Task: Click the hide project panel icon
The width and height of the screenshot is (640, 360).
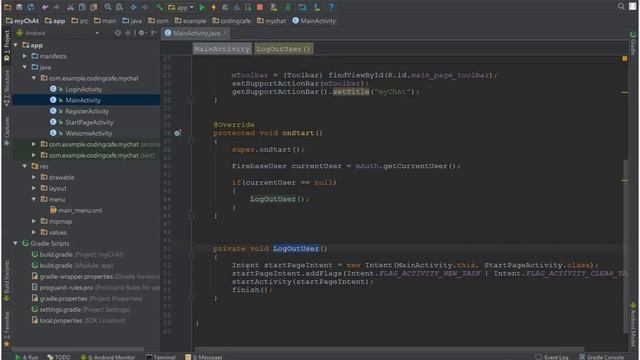Action: click(153, 33)
